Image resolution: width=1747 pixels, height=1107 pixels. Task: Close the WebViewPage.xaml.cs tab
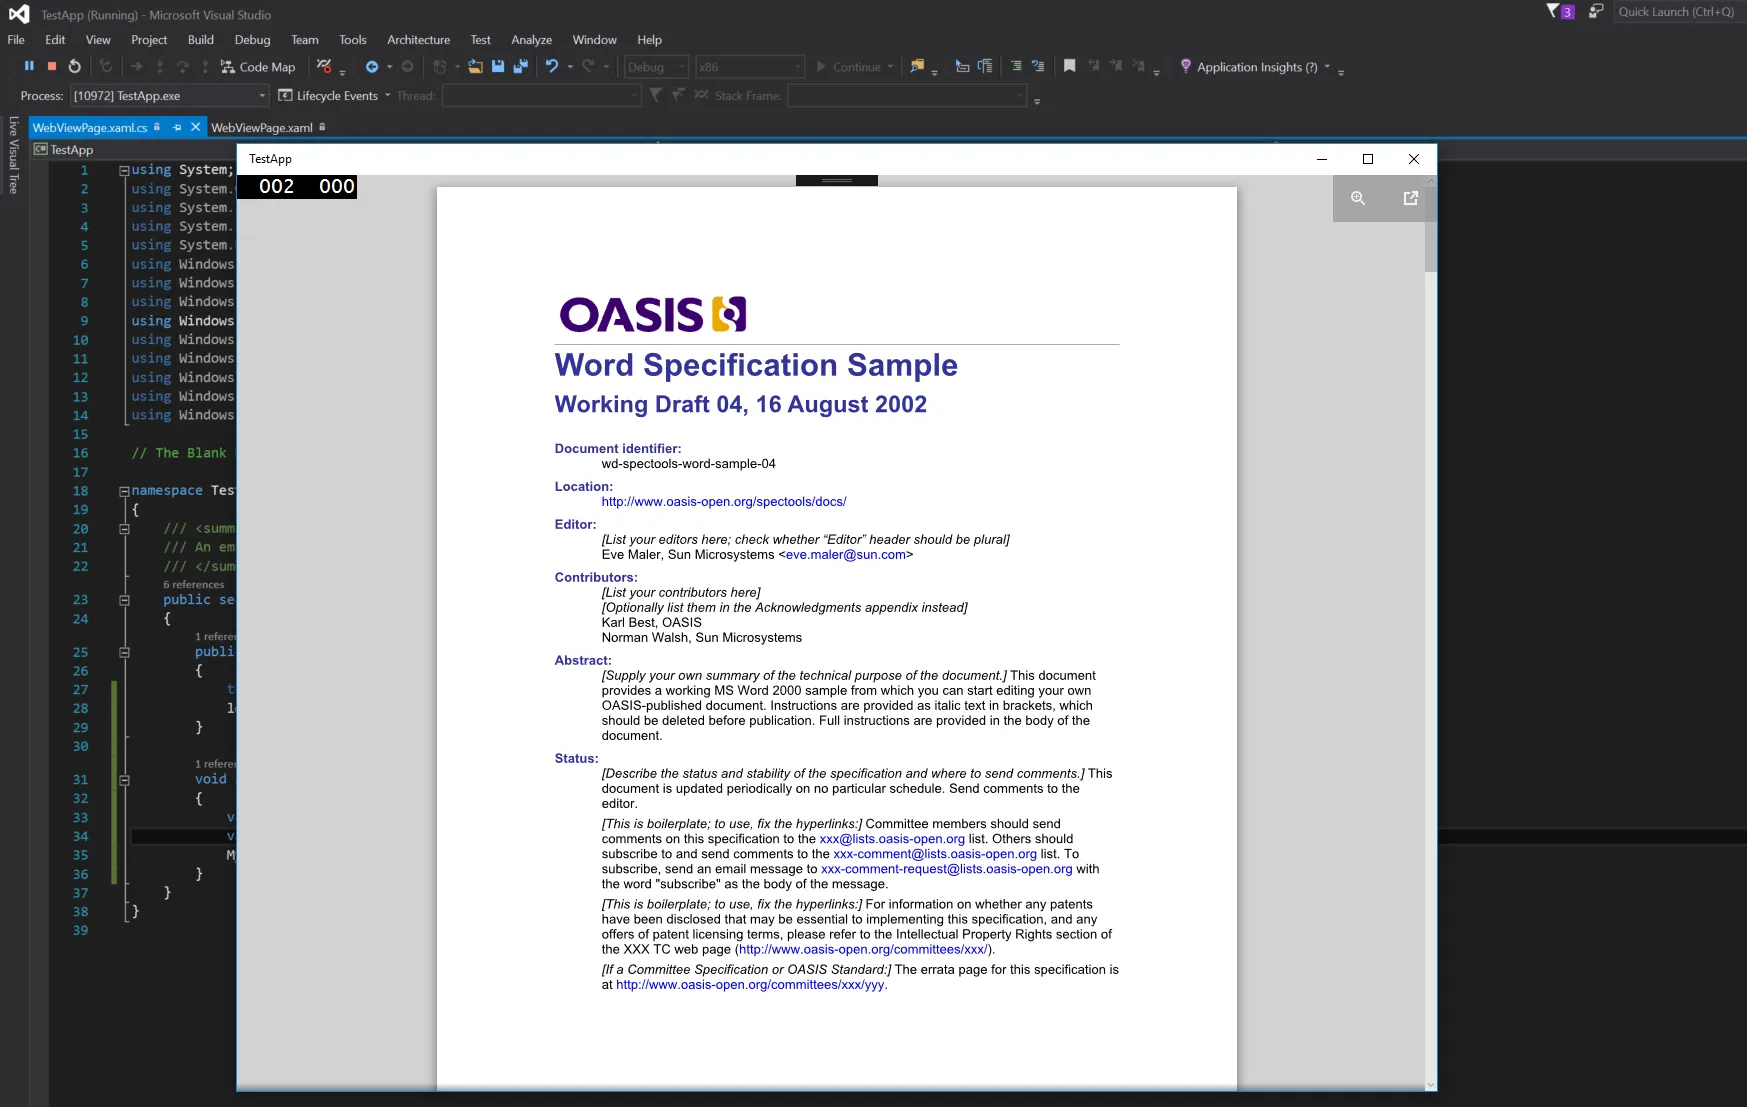[x=196, y=127]
